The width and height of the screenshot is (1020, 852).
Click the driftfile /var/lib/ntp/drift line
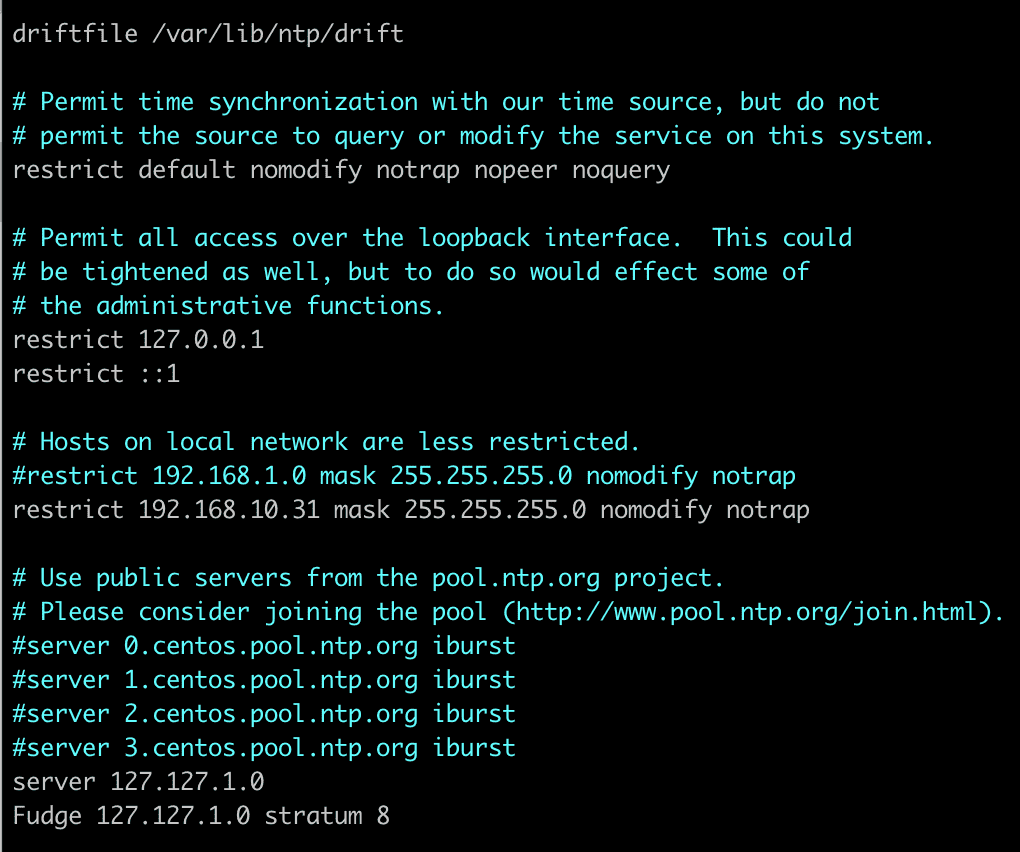pos(208,34)
